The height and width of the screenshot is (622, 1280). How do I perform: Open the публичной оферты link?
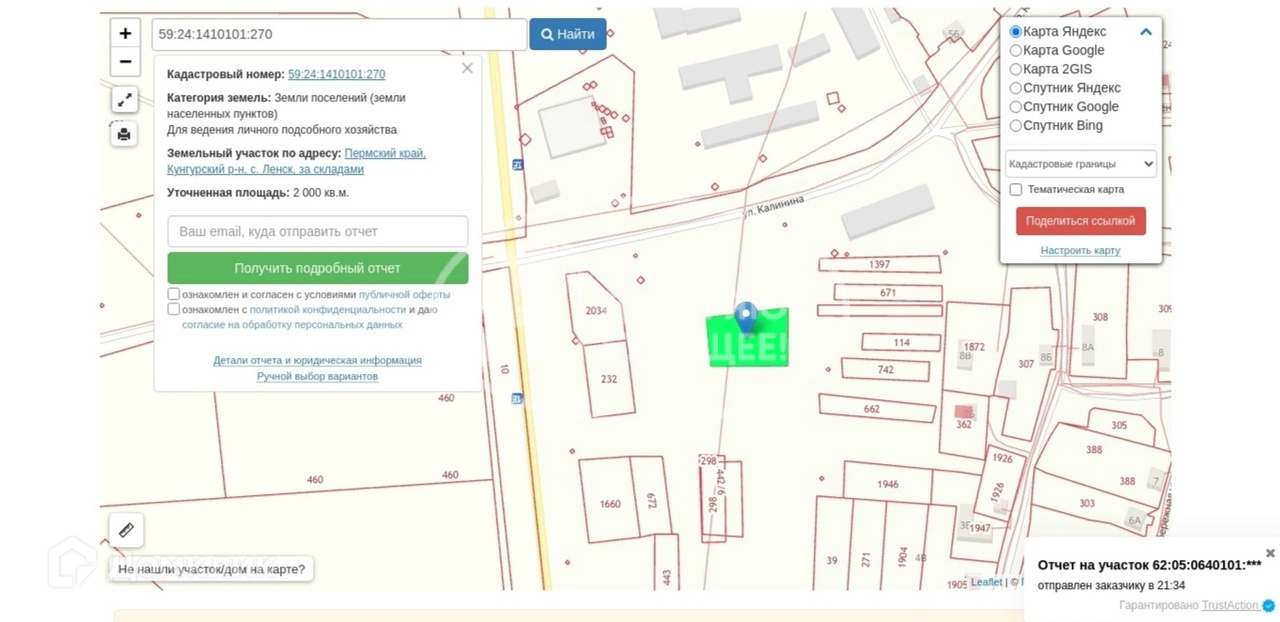coord(404,295)
